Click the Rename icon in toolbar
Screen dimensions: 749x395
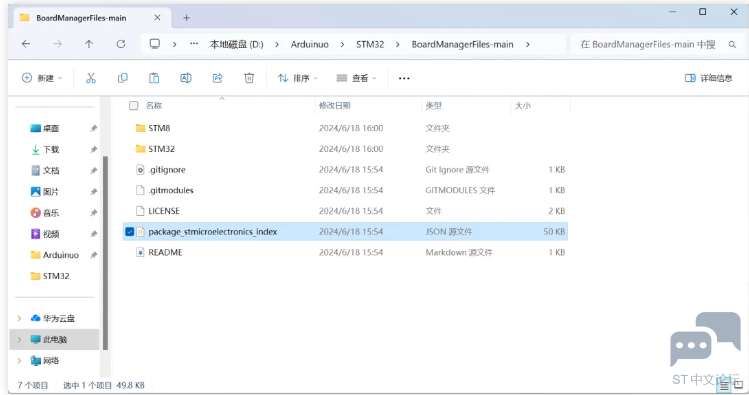[x=186, y=78]
